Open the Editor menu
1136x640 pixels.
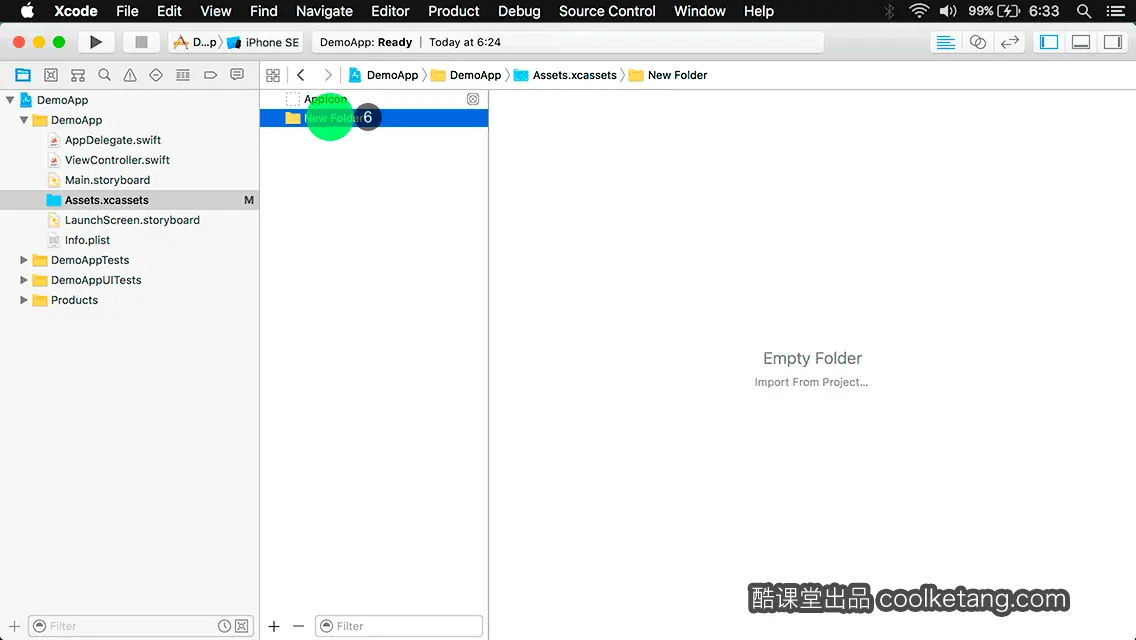[x=390, y=11]
